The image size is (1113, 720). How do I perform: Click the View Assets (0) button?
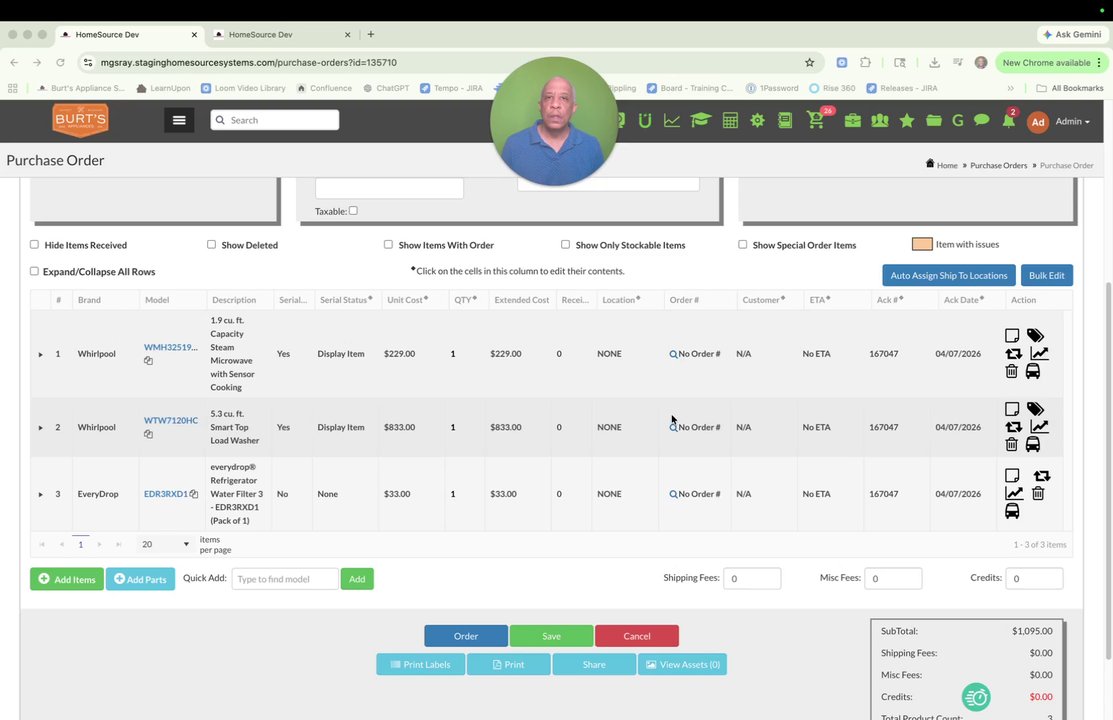[x=682, y=665]
